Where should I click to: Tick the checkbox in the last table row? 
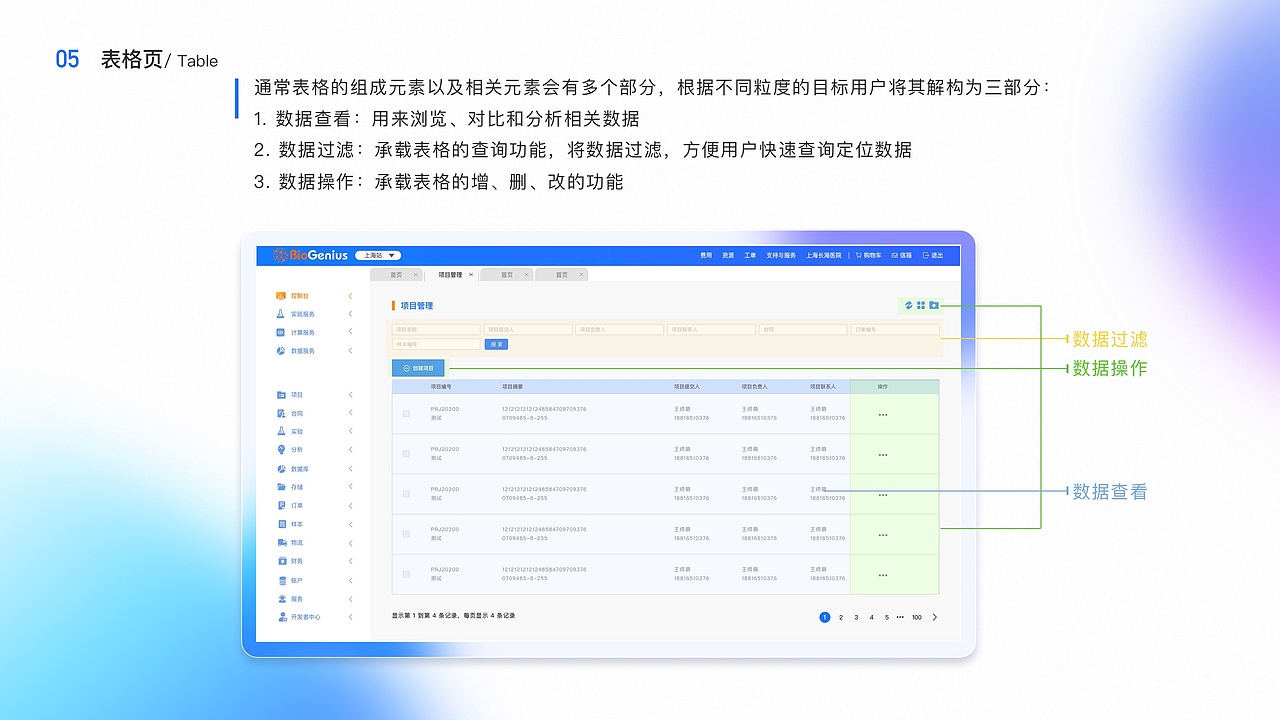(406, 574)
